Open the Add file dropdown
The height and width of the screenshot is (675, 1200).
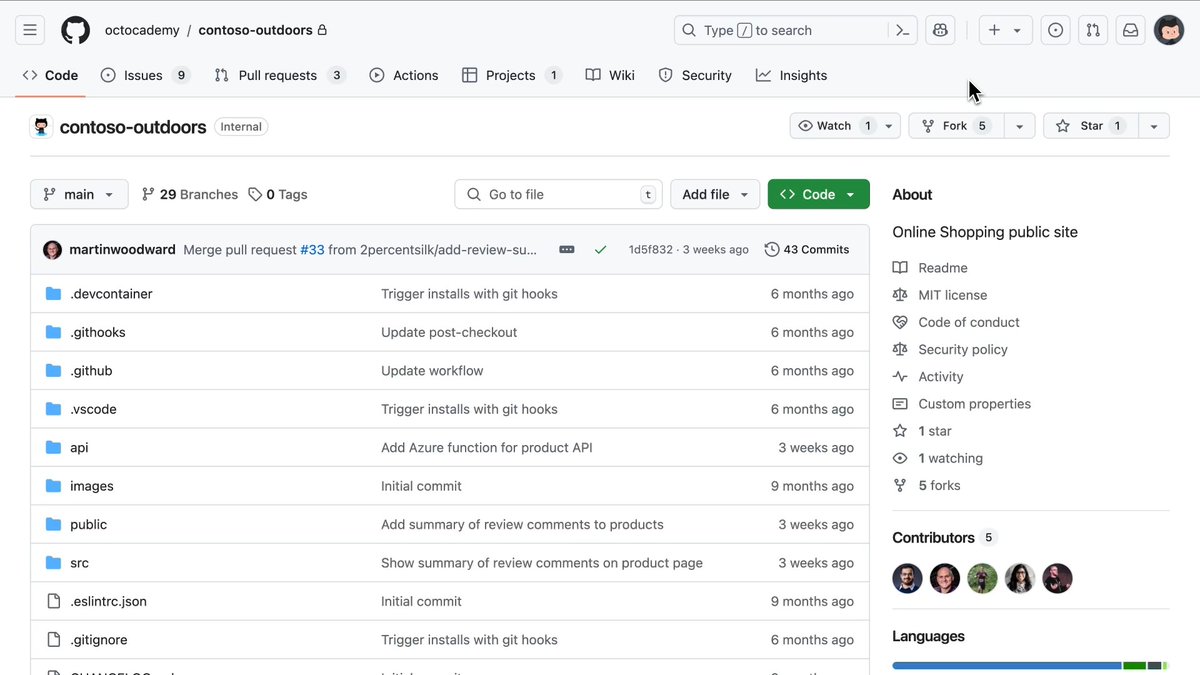[x=715, y=194]
